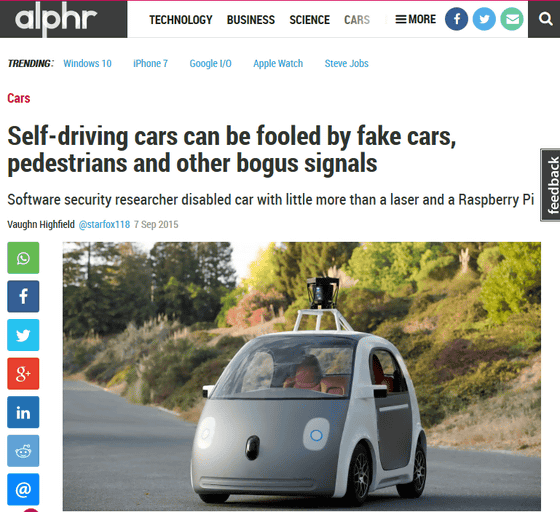Share article on LinkedIn
560x512 pixels.
click(23, 412)
